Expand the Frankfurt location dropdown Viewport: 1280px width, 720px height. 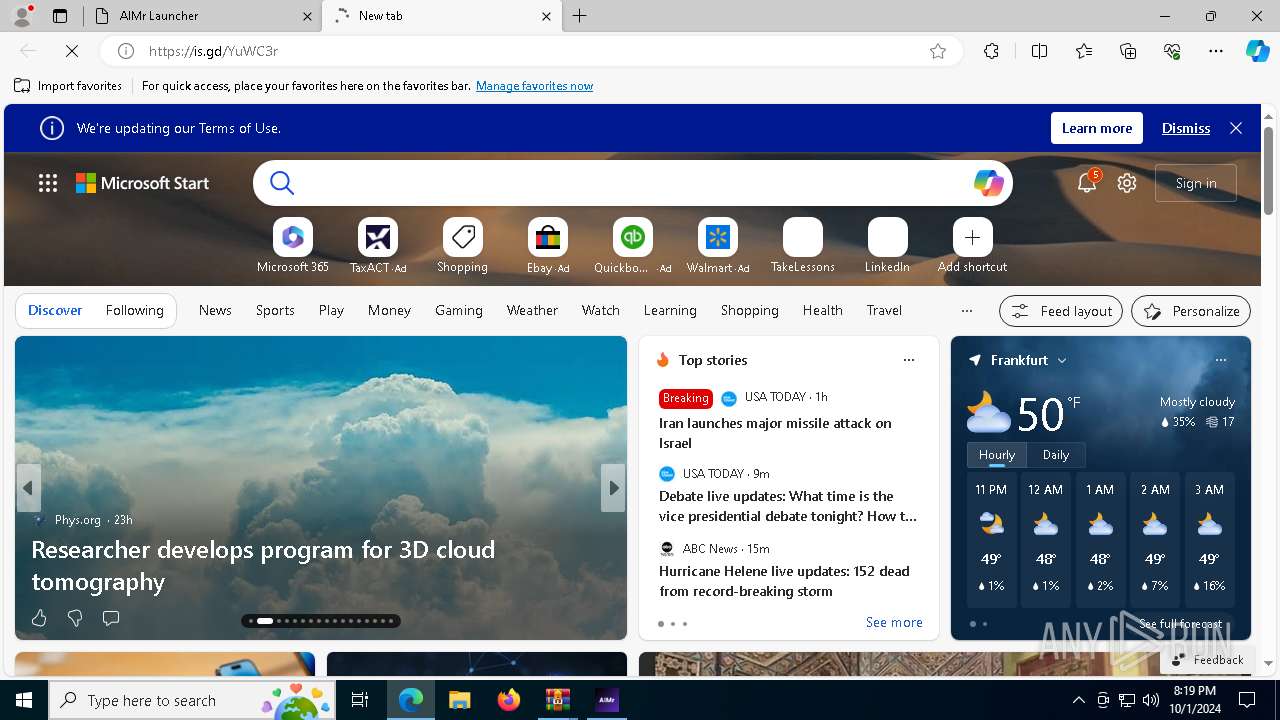pyautogui.click(x=1062, y=360)
